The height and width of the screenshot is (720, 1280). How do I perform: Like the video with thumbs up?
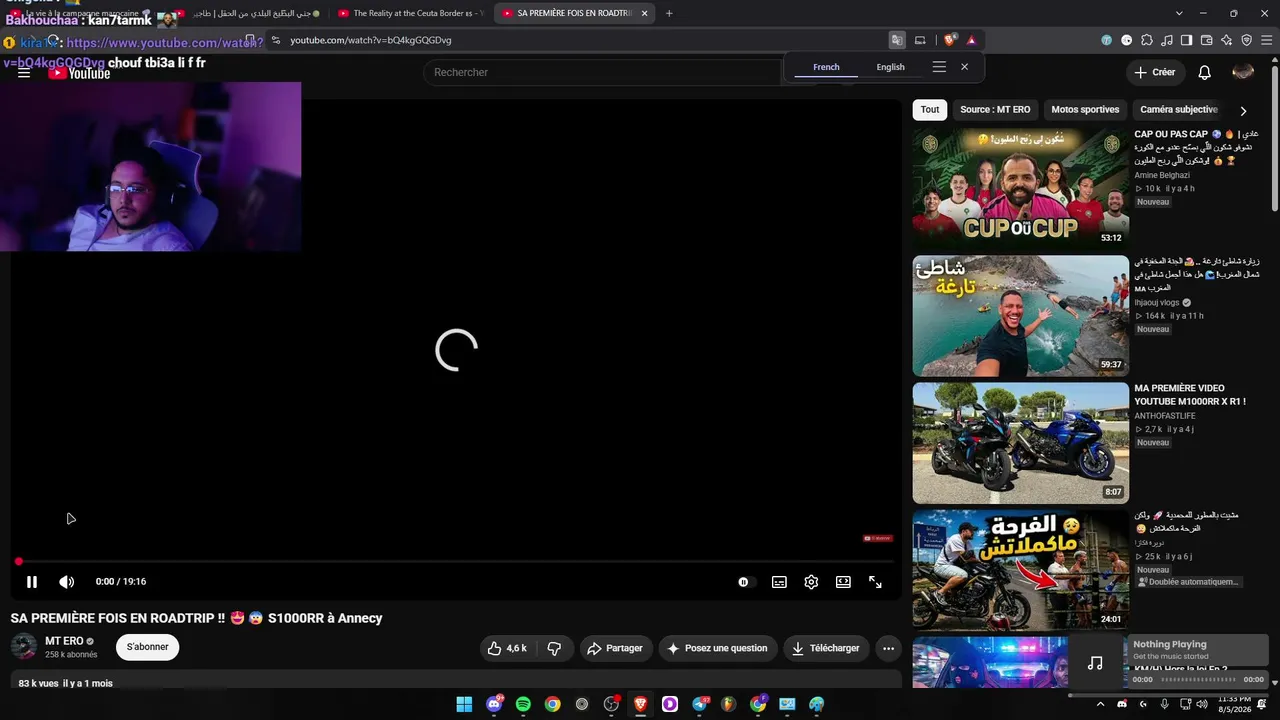click(x=507, y=648)
